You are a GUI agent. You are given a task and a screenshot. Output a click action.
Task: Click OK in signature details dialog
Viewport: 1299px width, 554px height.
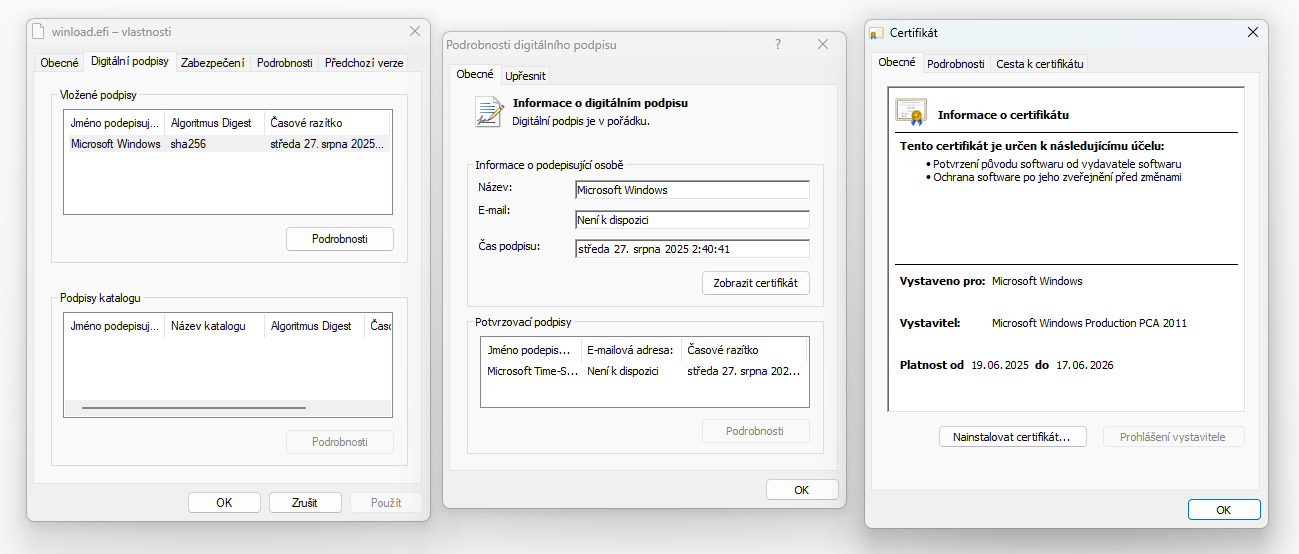[x=802, y=490]
